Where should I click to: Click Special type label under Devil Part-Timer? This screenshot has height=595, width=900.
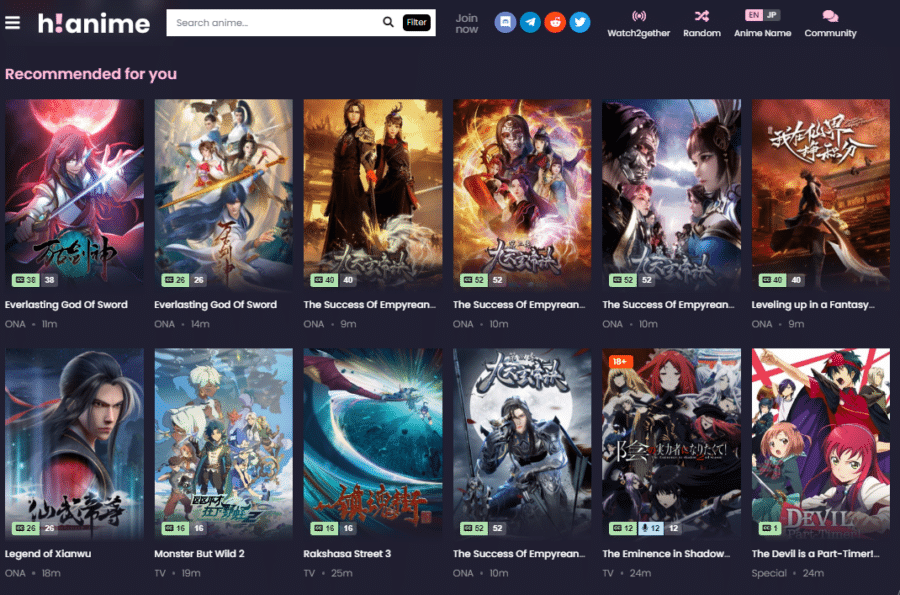pos(769,573)
